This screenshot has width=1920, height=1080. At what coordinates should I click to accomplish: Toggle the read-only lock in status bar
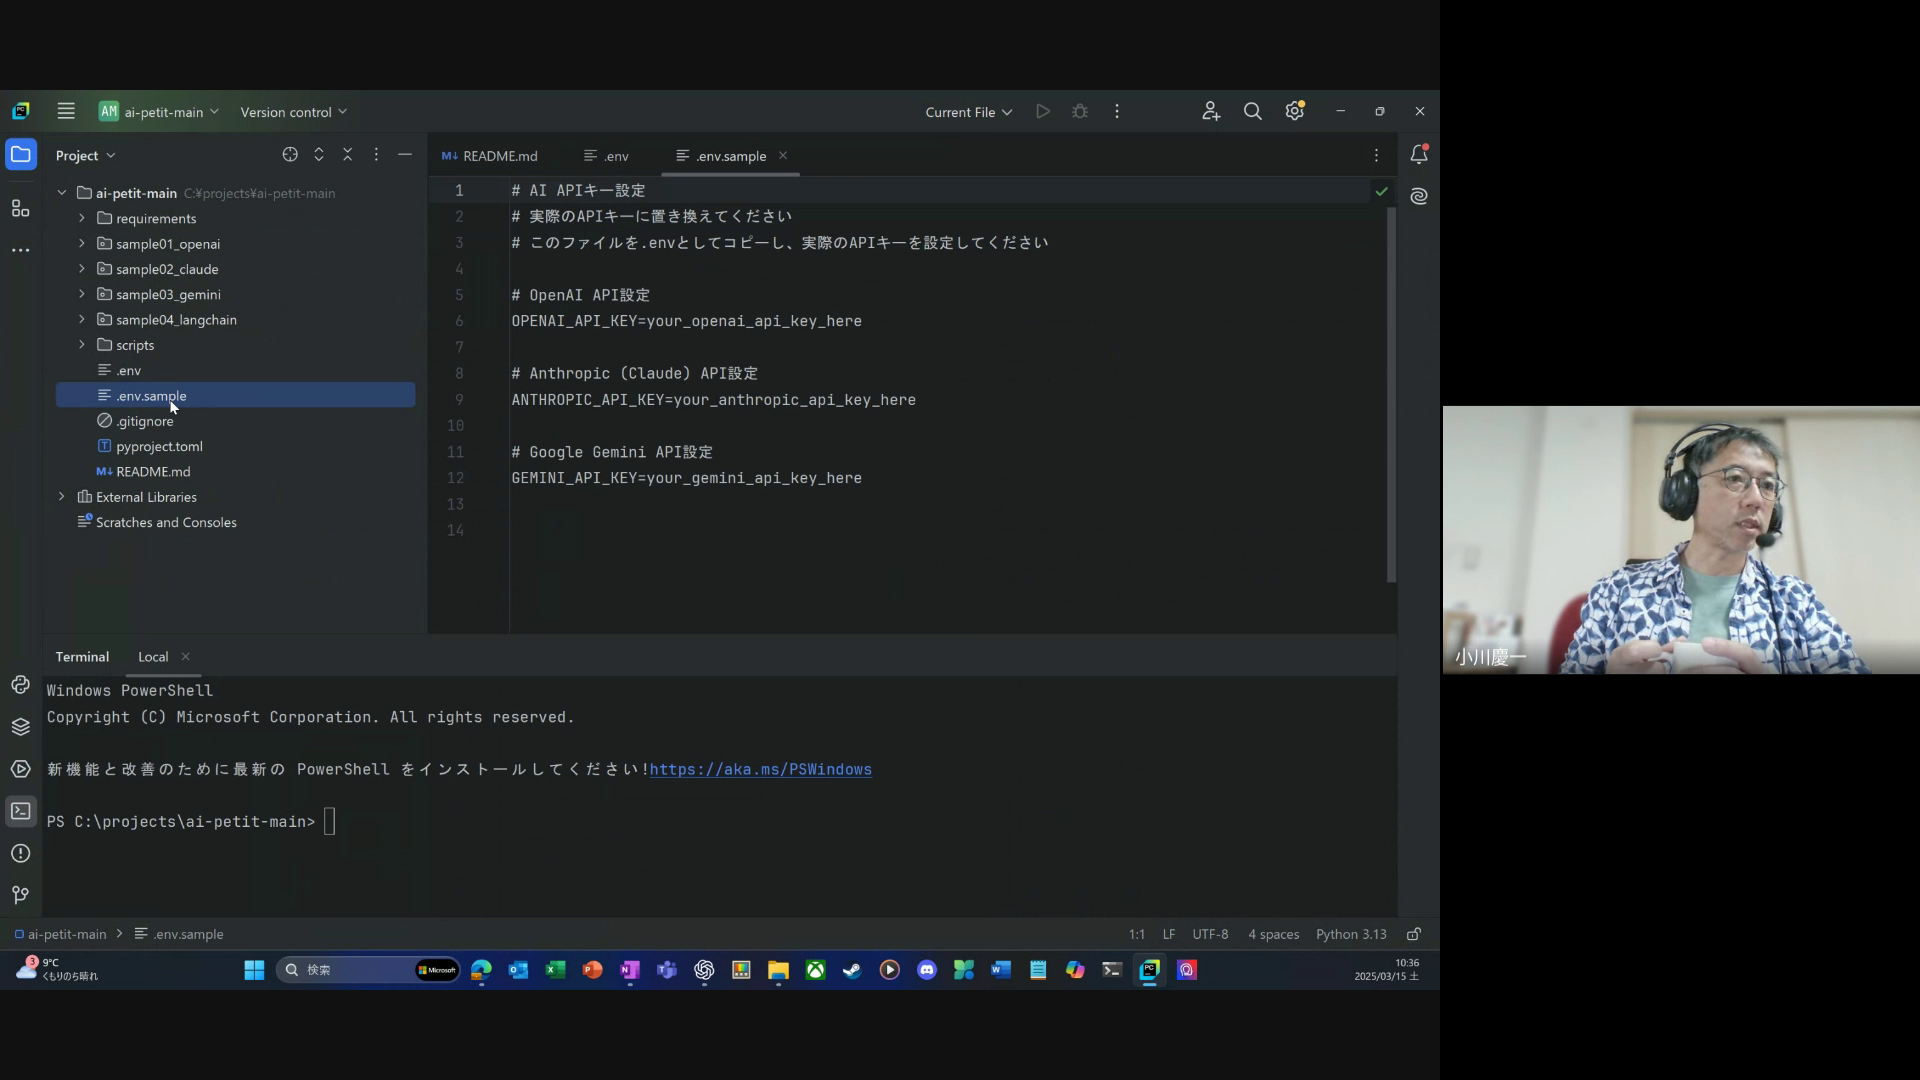click(x=1414, y=934)
